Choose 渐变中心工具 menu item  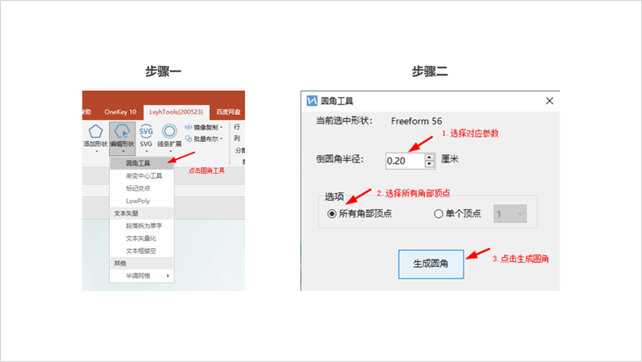(142, 176)
